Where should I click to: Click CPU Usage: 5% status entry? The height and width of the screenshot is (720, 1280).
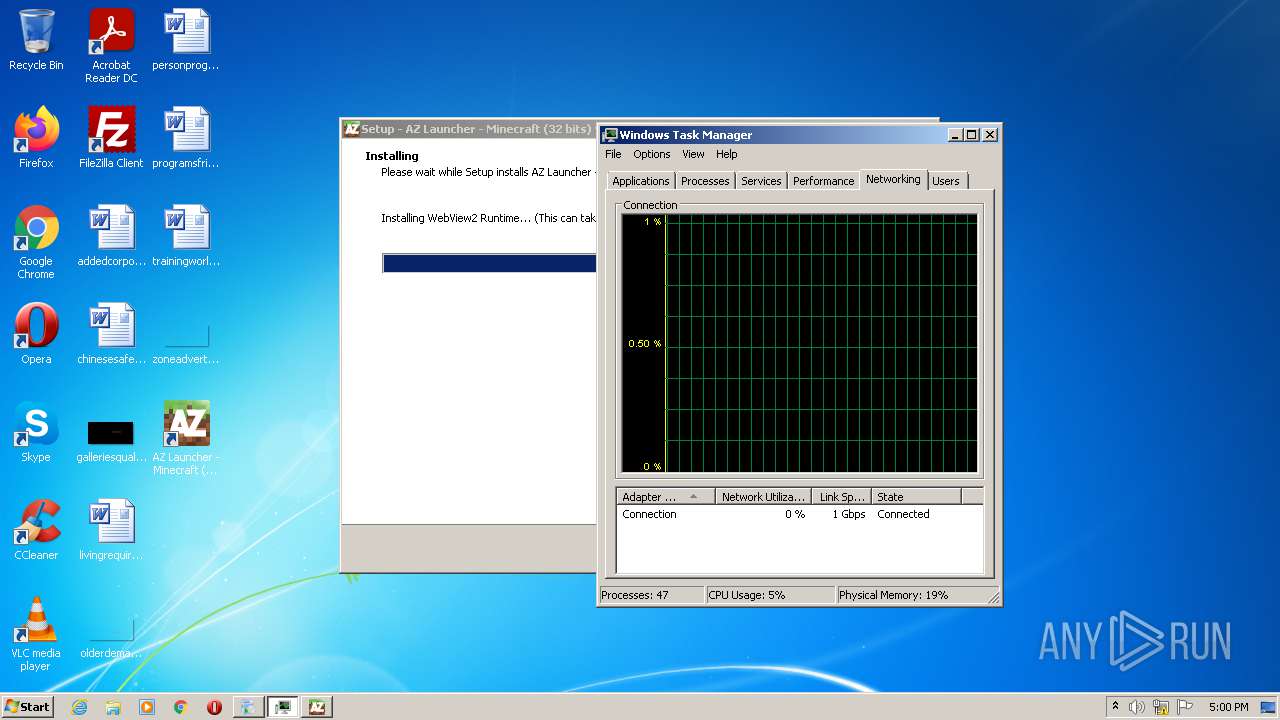click(x=770, y=595)
